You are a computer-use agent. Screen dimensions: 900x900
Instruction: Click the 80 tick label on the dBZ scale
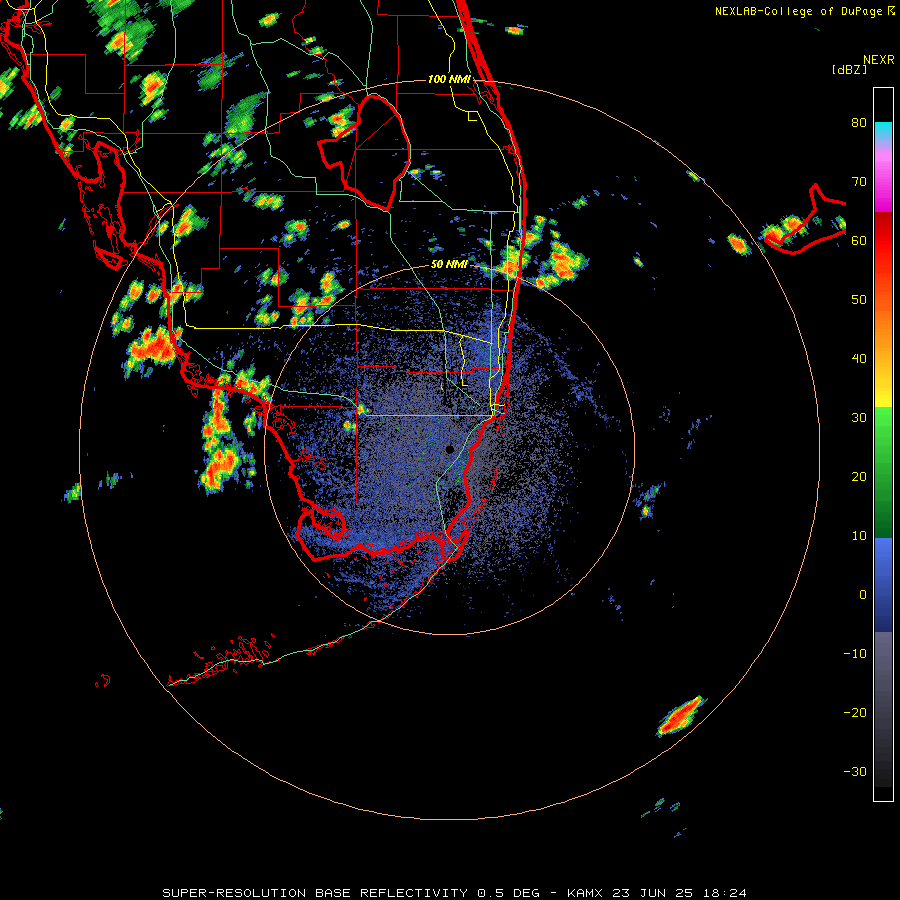click(859, 123)
